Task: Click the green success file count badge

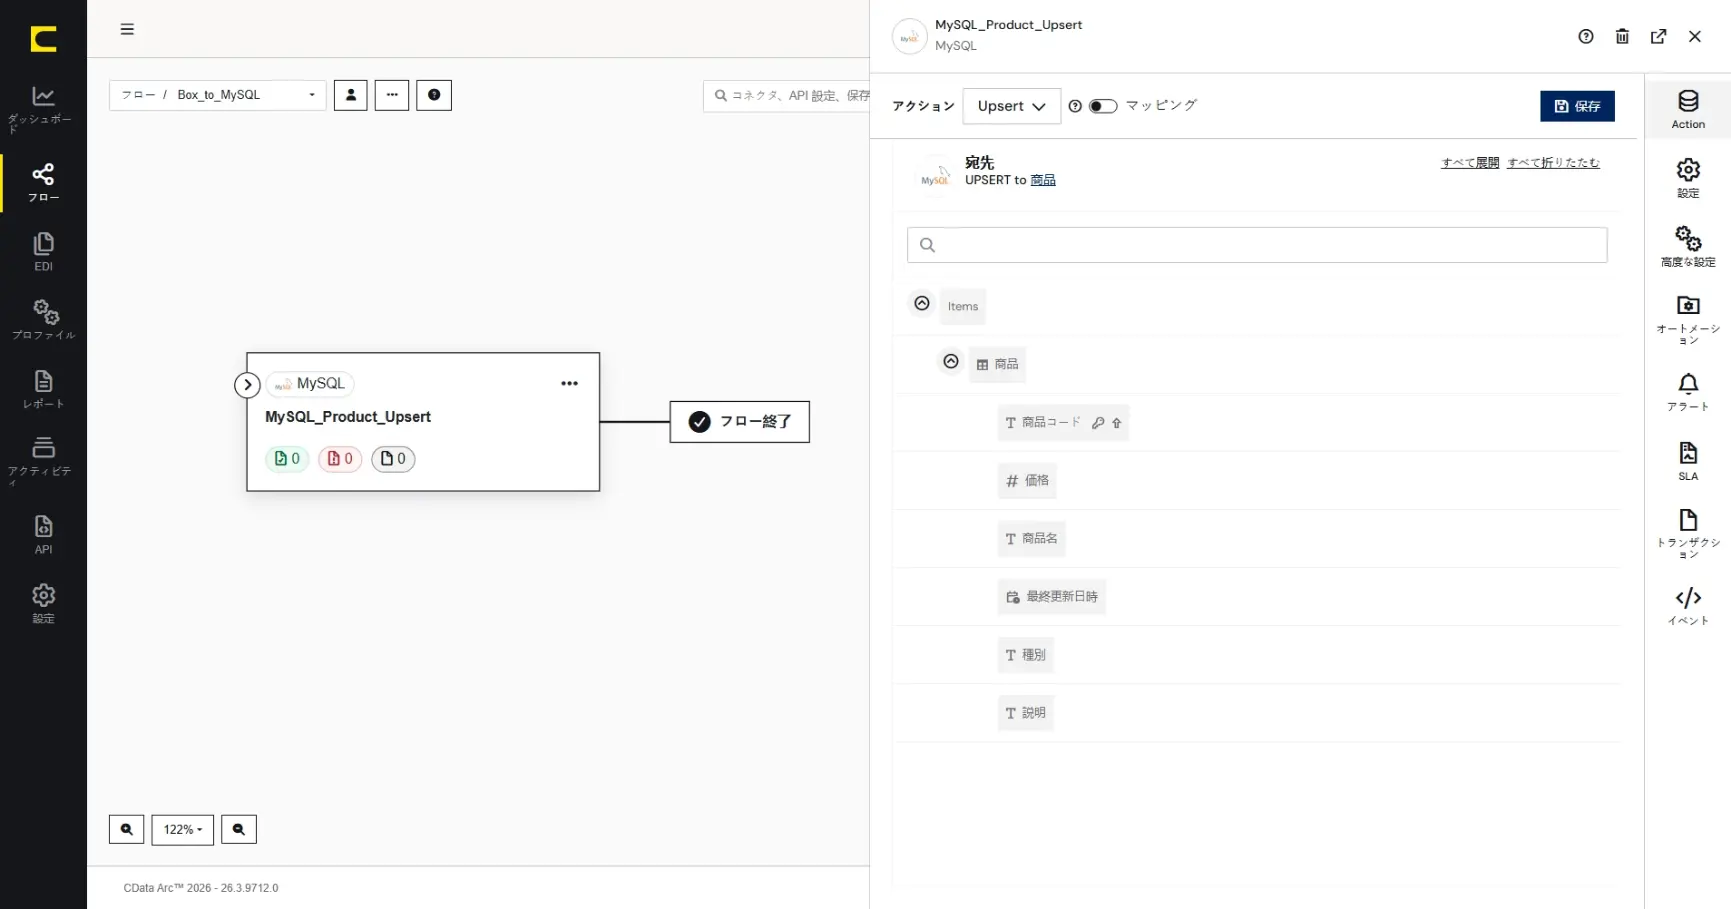Action: [287, 459]
